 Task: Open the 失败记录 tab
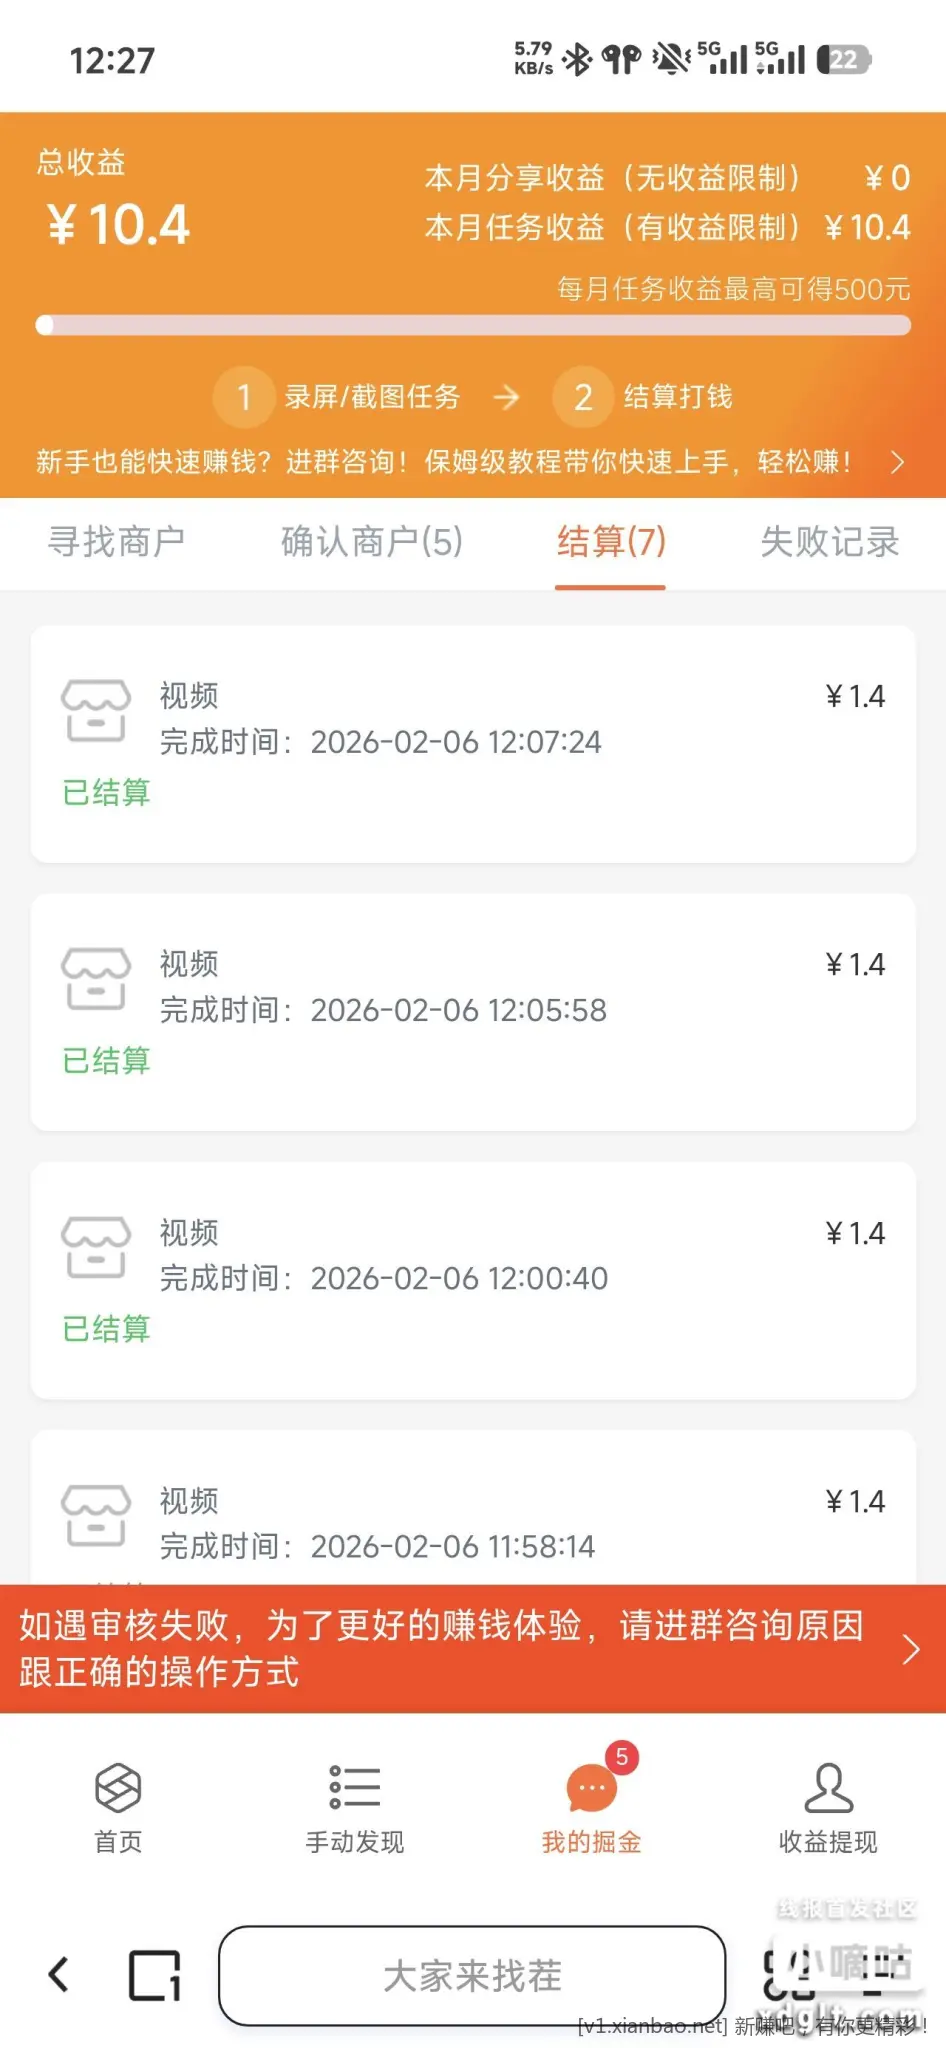click(829, 542)
